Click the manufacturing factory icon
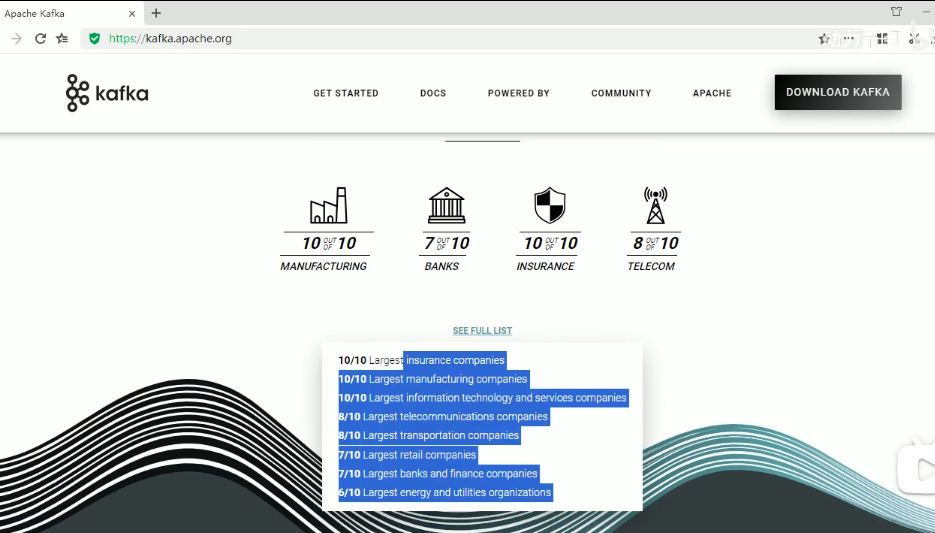The image size is (935, 533). 329,206
